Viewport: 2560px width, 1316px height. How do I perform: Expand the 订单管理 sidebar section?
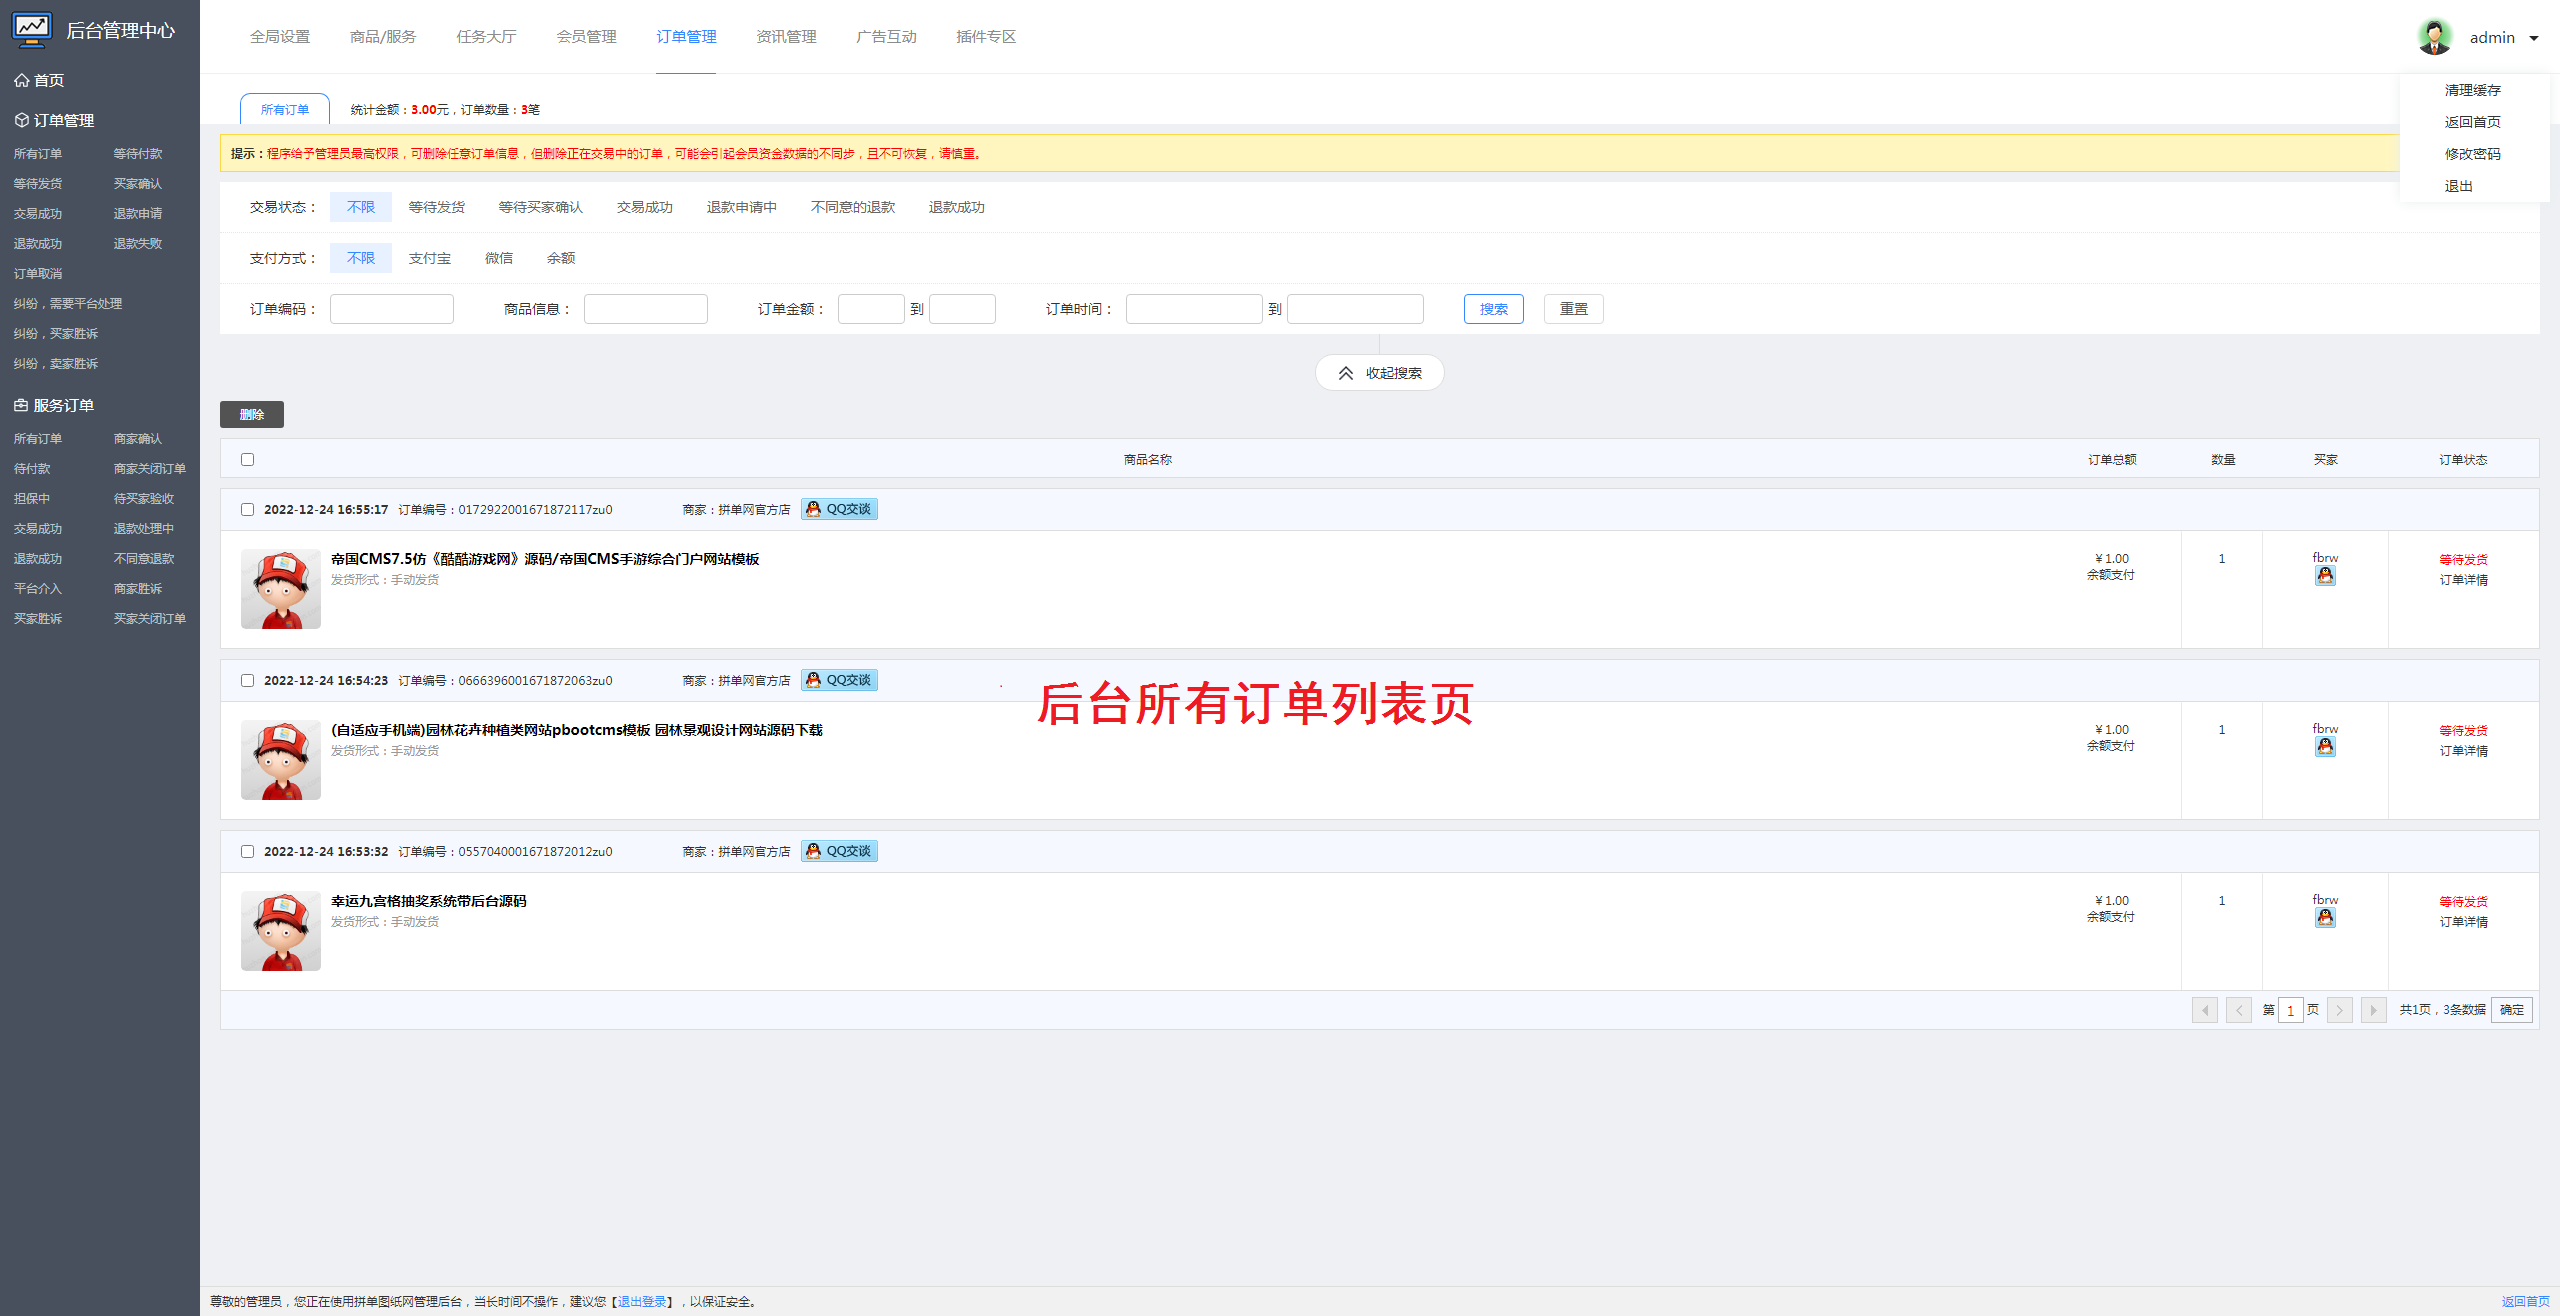tap(54, 120)
